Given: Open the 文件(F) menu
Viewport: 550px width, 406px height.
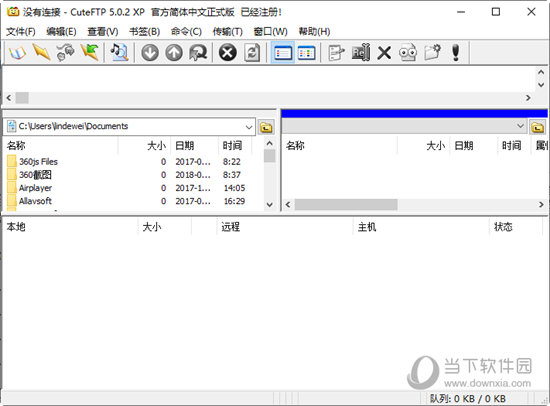Looking at the screenshot, I should pos(21,32).
